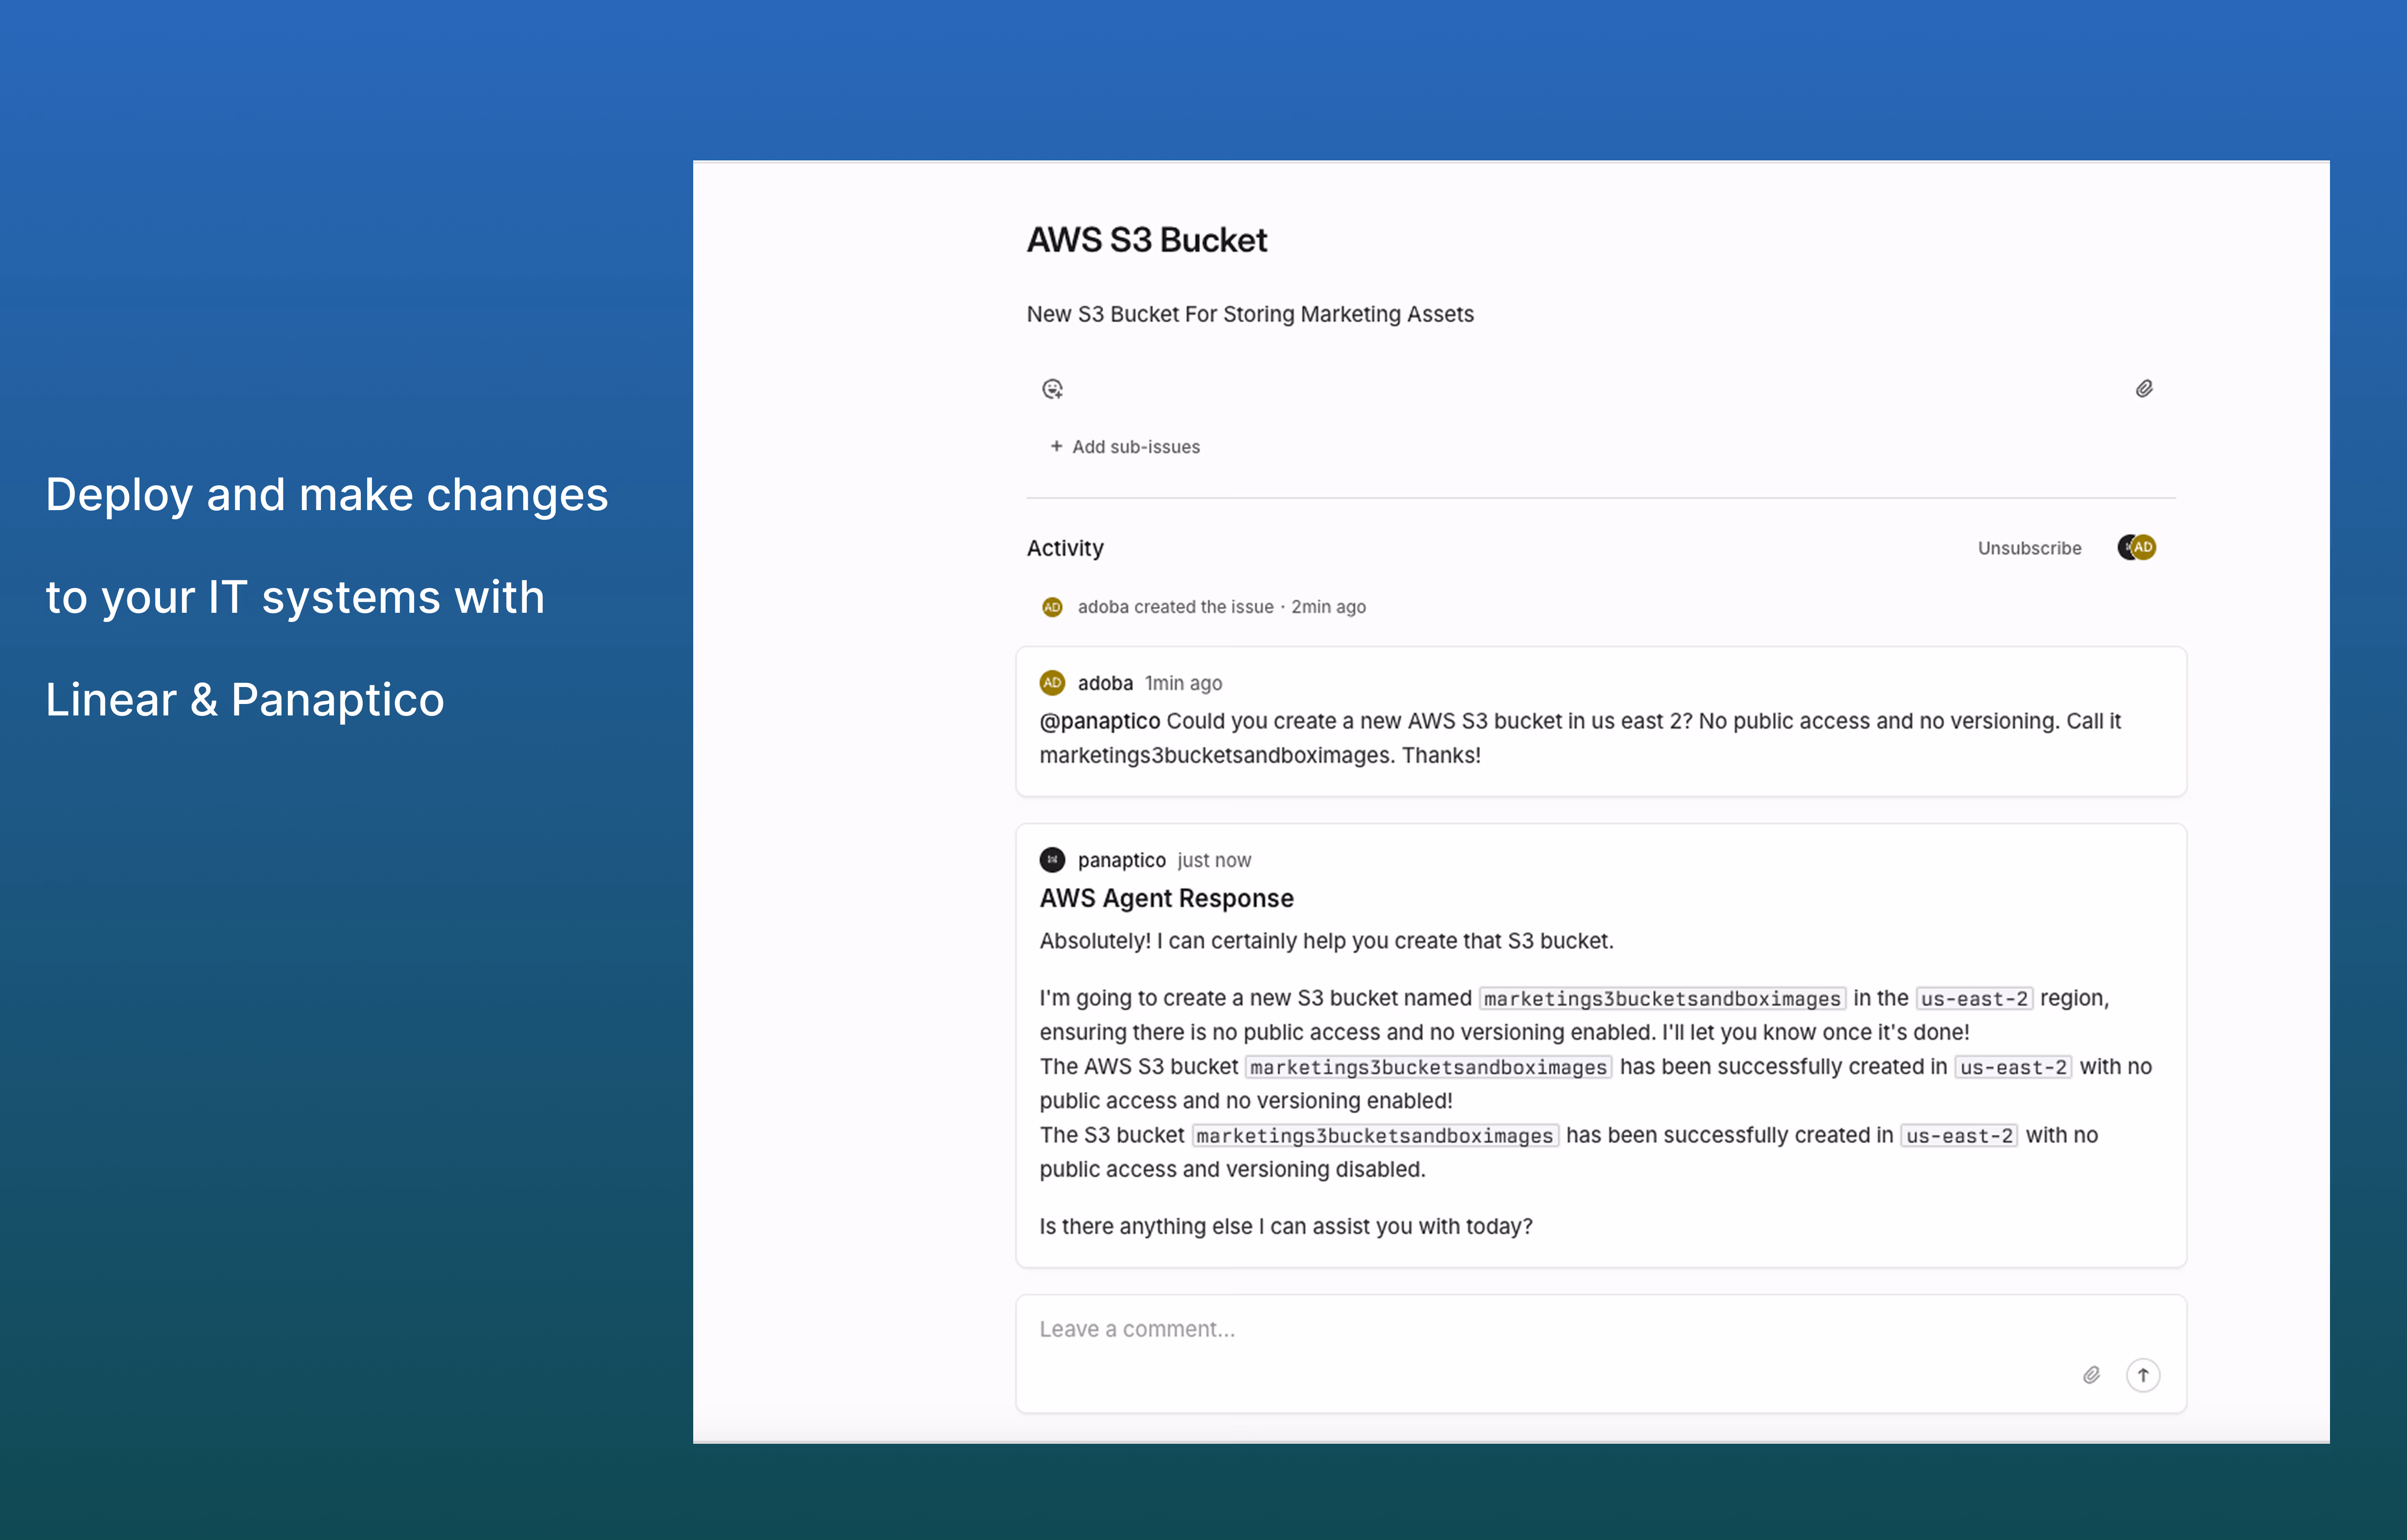This screenshot has width=2407, height=1540.
Task: Click the 'New S3 Bucket For Storing Marketing Assets' description
Action: [1250, 314]
